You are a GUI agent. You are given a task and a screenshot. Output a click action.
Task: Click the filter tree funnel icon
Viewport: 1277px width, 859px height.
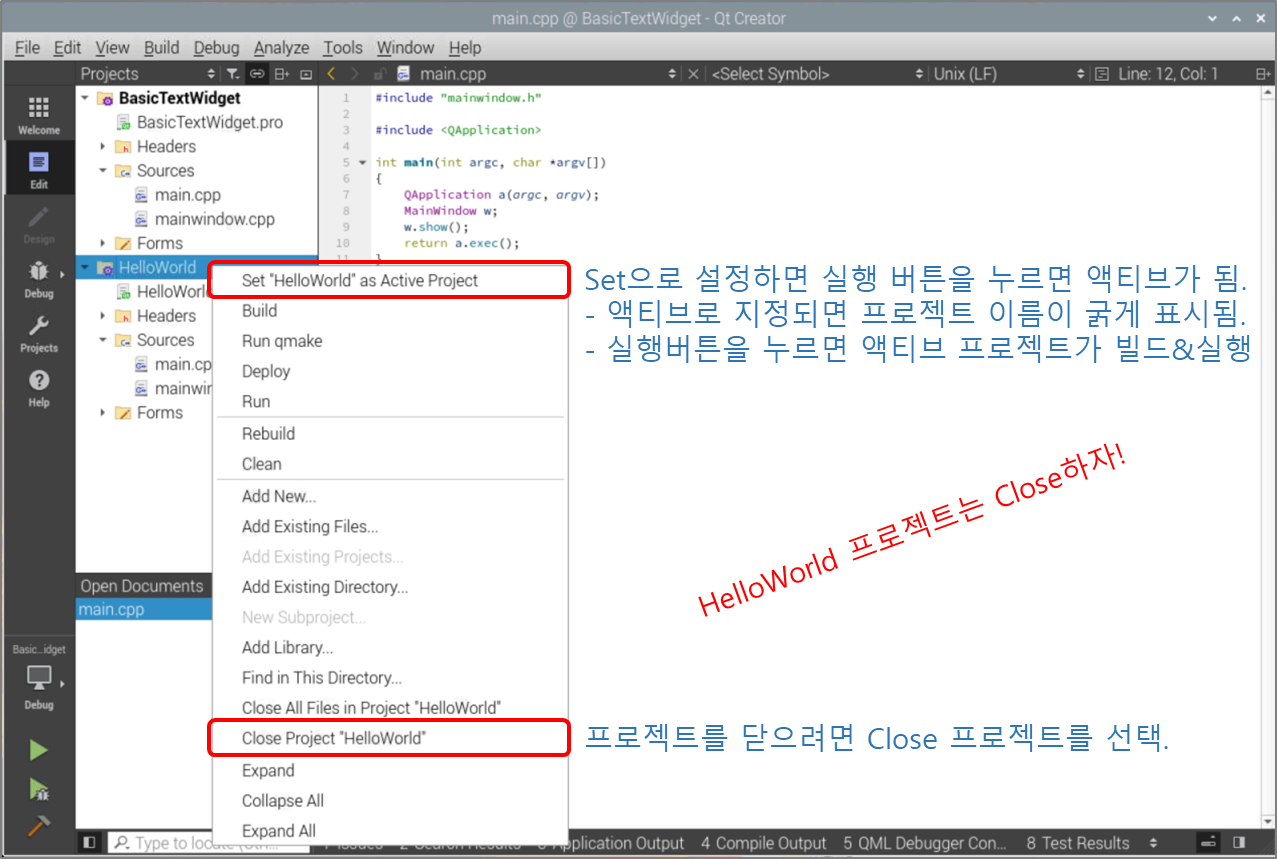coord(232,74)
